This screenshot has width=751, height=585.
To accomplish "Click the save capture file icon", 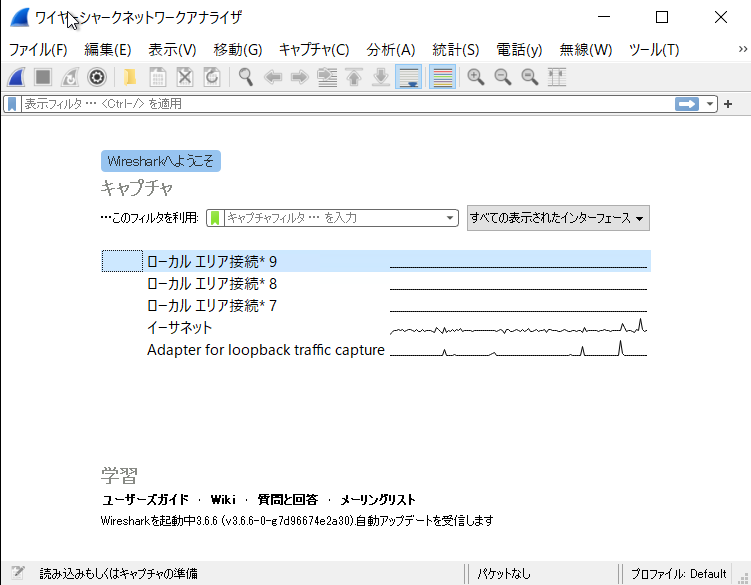I will pos(158,77).
